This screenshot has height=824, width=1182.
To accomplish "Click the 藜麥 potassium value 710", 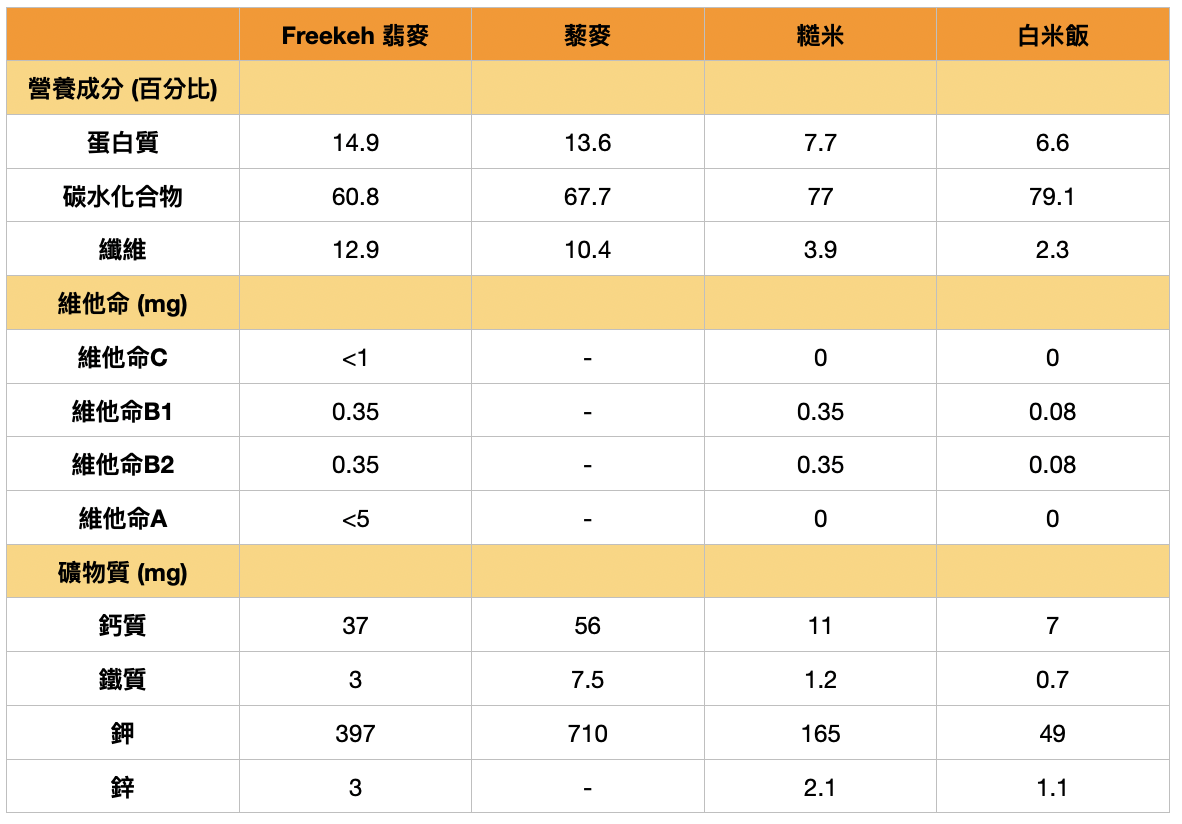I will tap(587, 734).
